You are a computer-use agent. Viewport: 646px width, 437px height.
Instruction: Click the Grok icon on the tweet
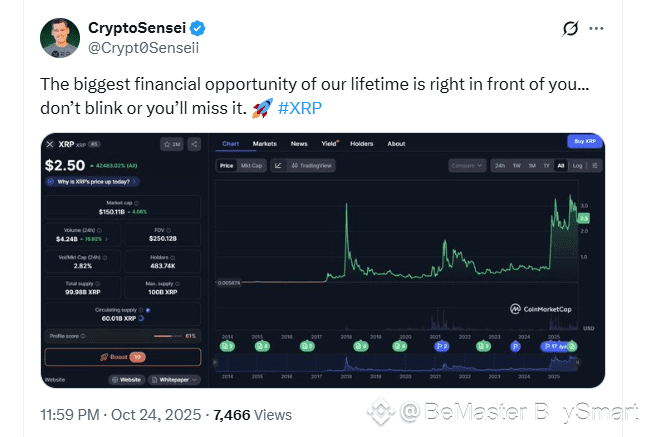(571, 29)
